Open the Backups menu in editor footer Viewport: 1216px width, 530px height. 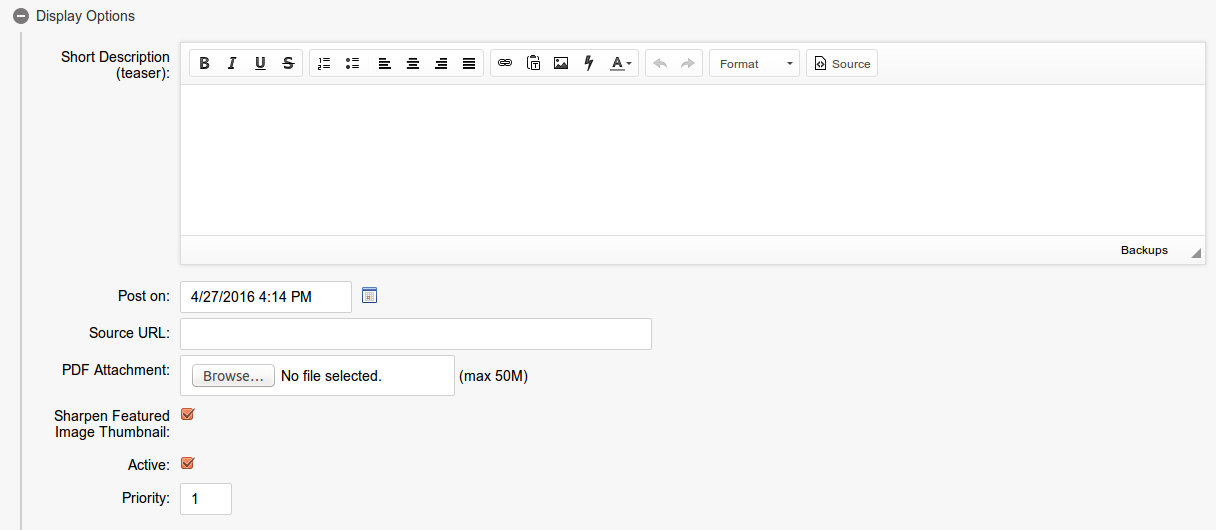[x=1144, y=250]
